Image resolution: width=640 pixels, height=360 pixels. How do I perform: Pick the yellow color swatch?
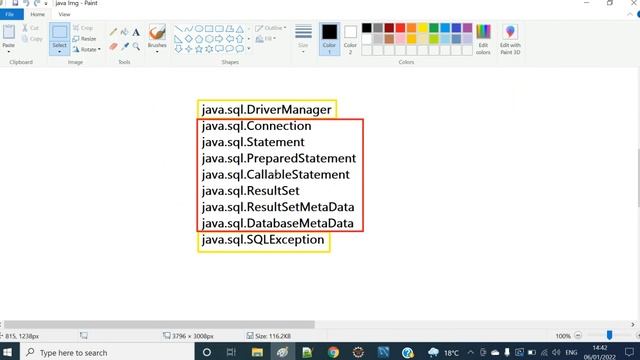[423, 28]
